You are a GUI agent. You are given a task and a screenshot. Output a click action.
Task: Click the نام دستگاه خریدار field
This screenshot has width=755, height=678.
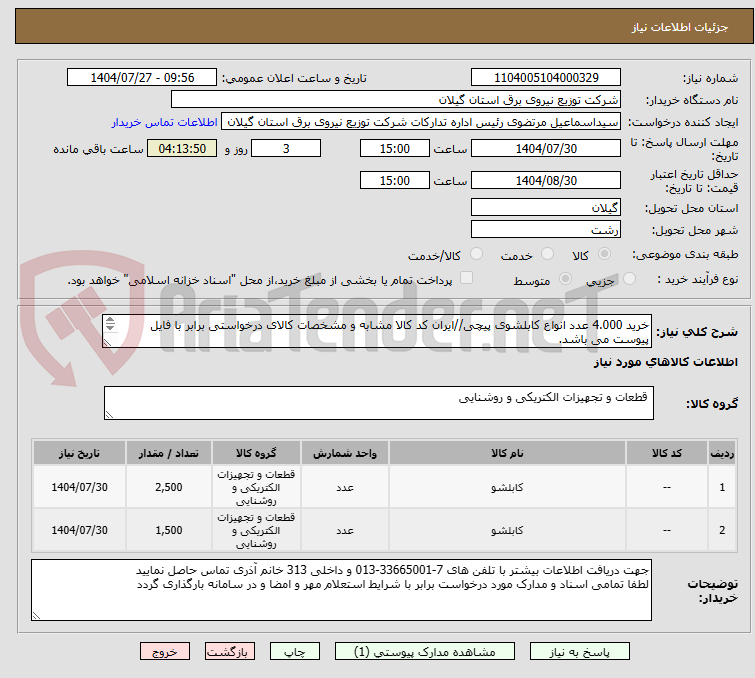396,100
